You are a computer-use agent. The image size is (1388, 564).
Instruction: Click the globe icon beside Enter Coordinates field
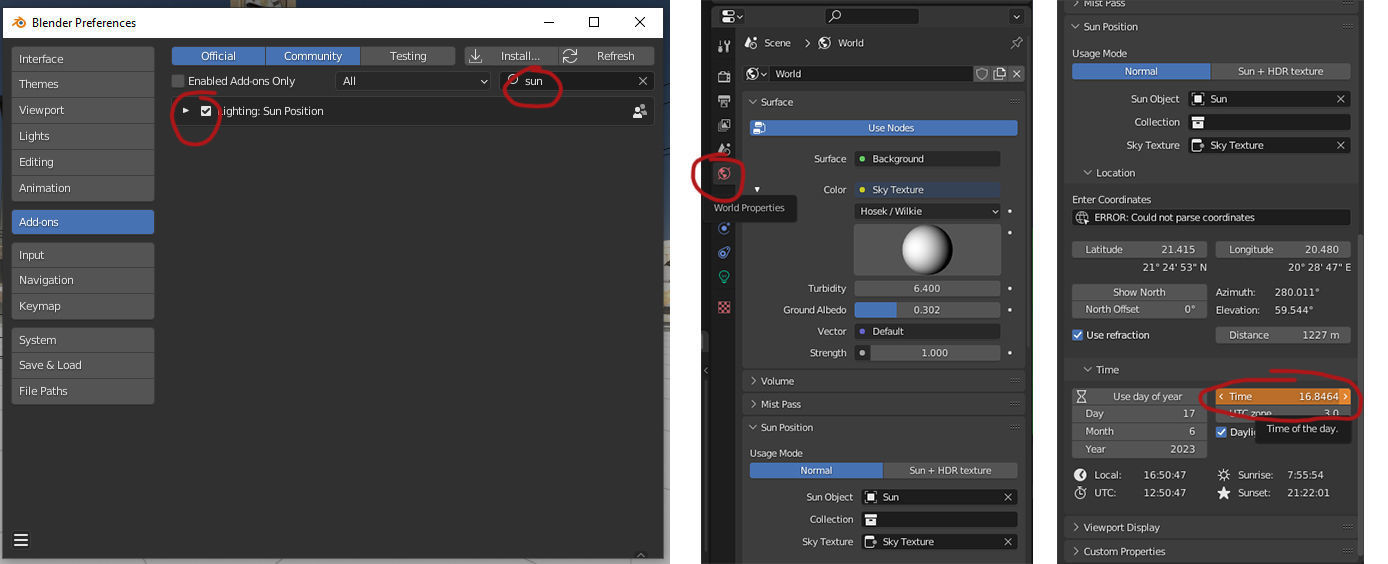click(x=1081, y=217)
